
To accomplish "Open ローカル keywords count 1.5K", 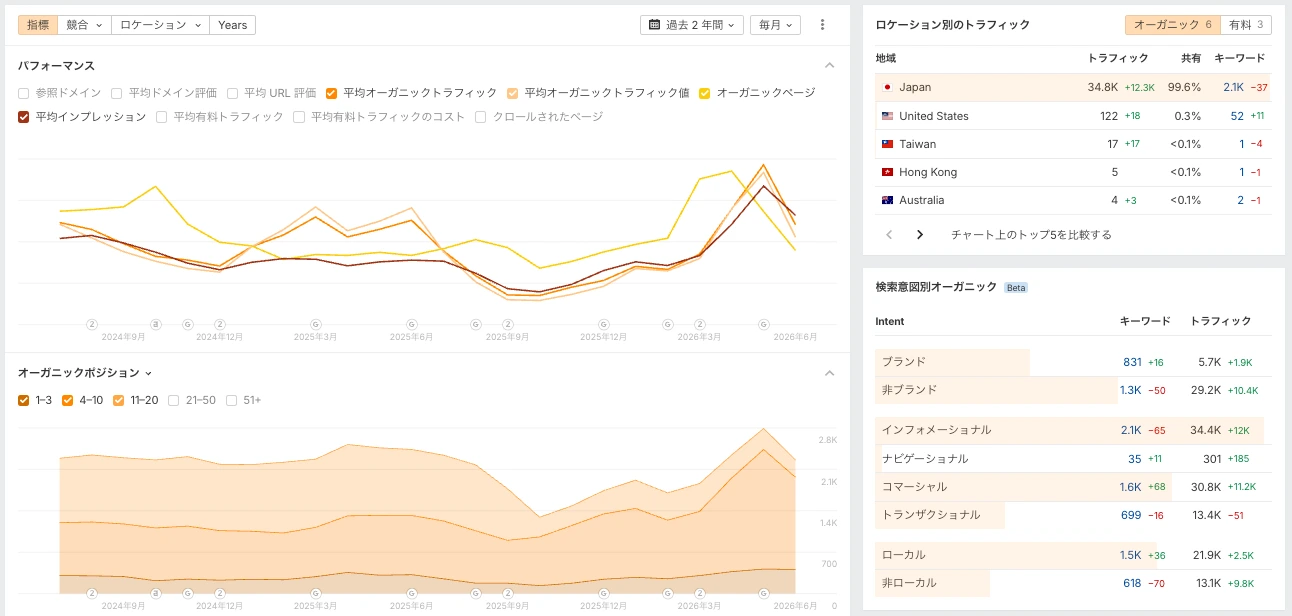I will (1131, 555).
